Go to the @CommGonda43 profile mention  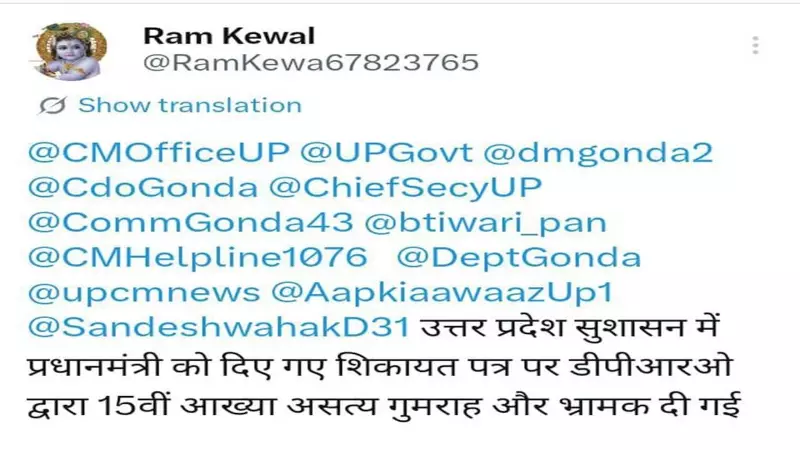(190, 222)
